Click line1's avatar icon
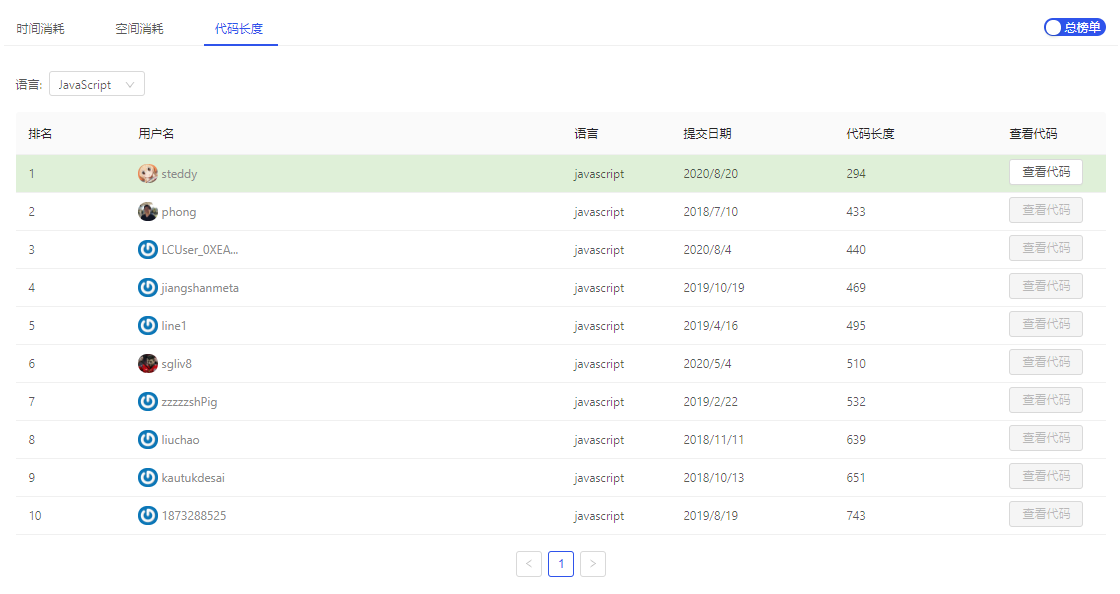 pos(147,325)
